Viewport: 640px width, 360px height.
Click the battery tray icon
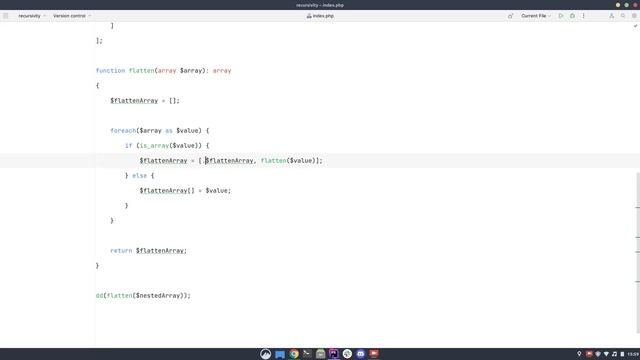[622, 354]
